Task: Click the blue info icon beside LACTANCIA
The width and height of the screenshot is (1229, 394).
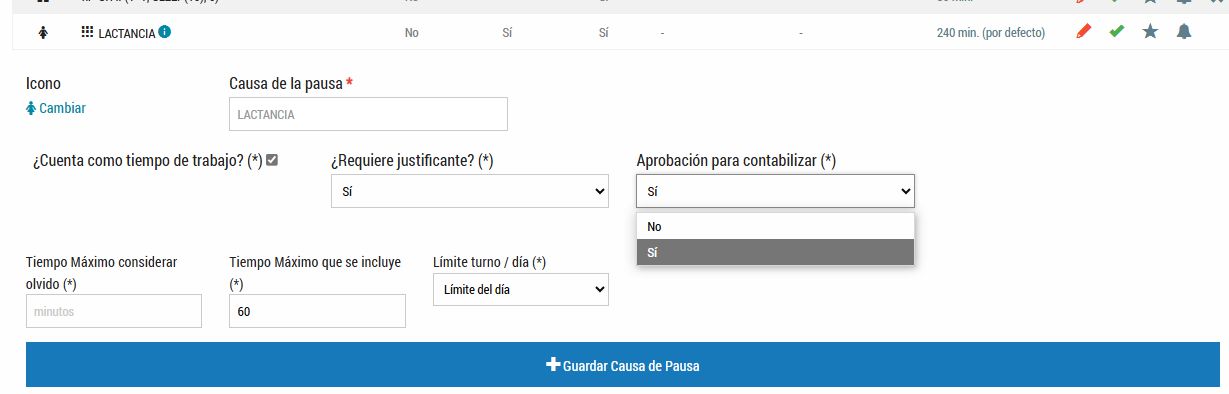Action: click(164, 32)
